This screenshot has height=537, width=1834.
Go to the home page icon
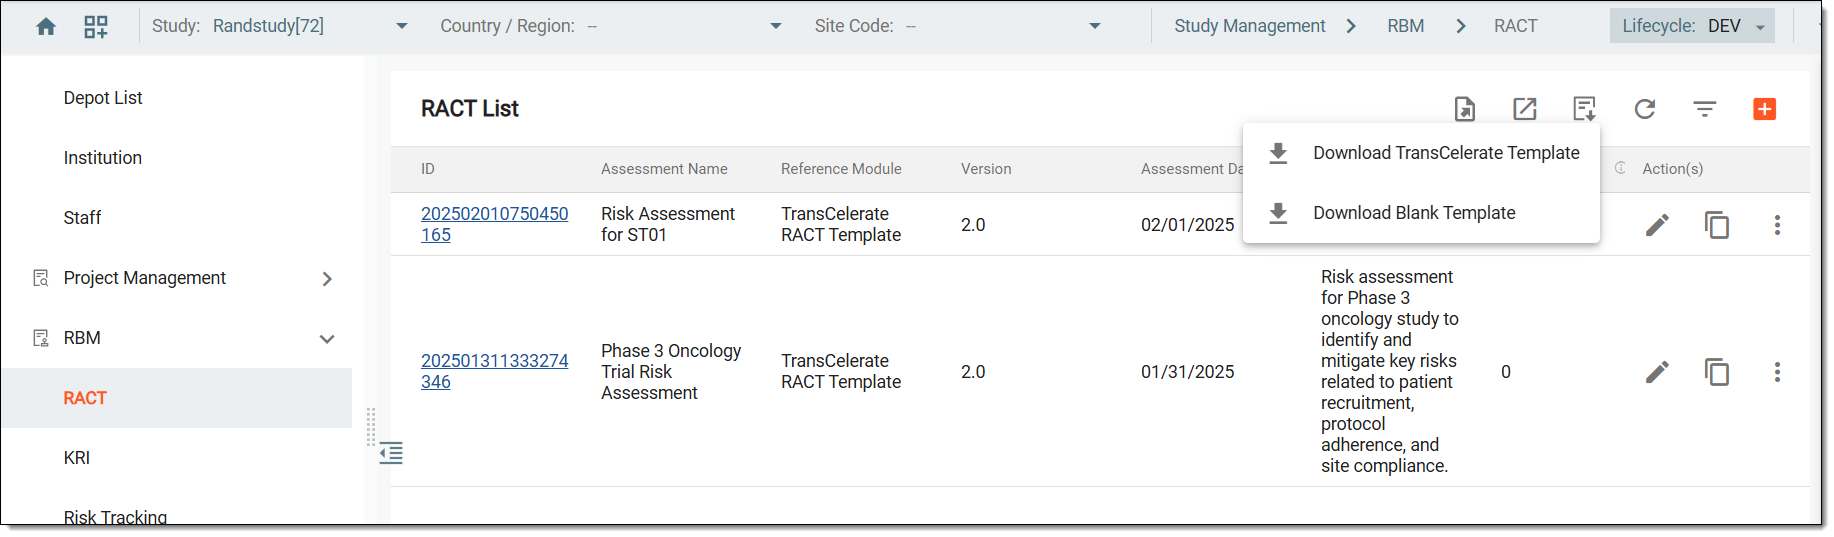pyautogui.click(x=46, y=27)
